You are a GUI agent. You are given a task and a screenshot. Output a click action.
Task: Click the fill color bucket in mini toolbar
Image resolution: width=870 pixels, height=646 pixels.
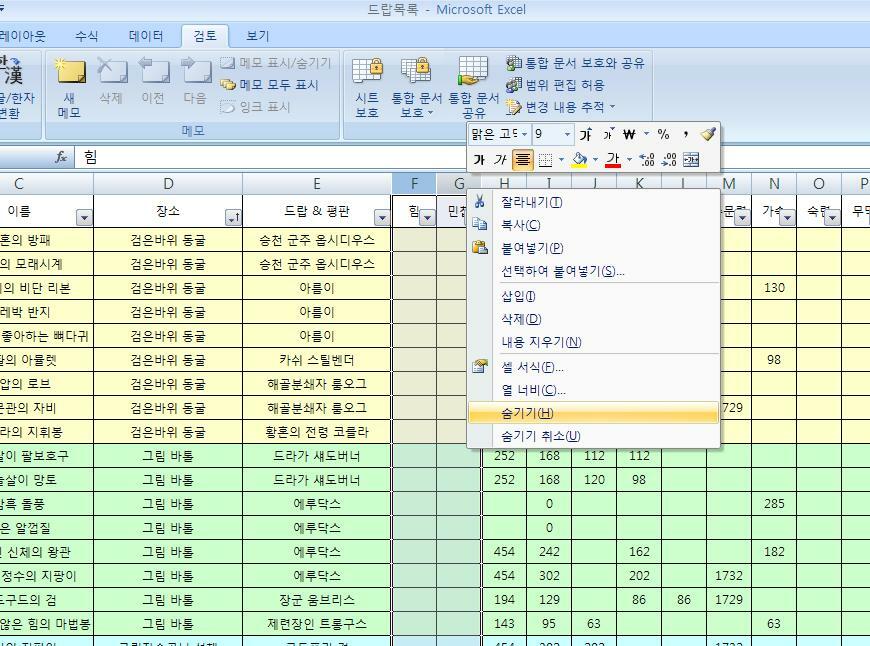click(579, 160)
